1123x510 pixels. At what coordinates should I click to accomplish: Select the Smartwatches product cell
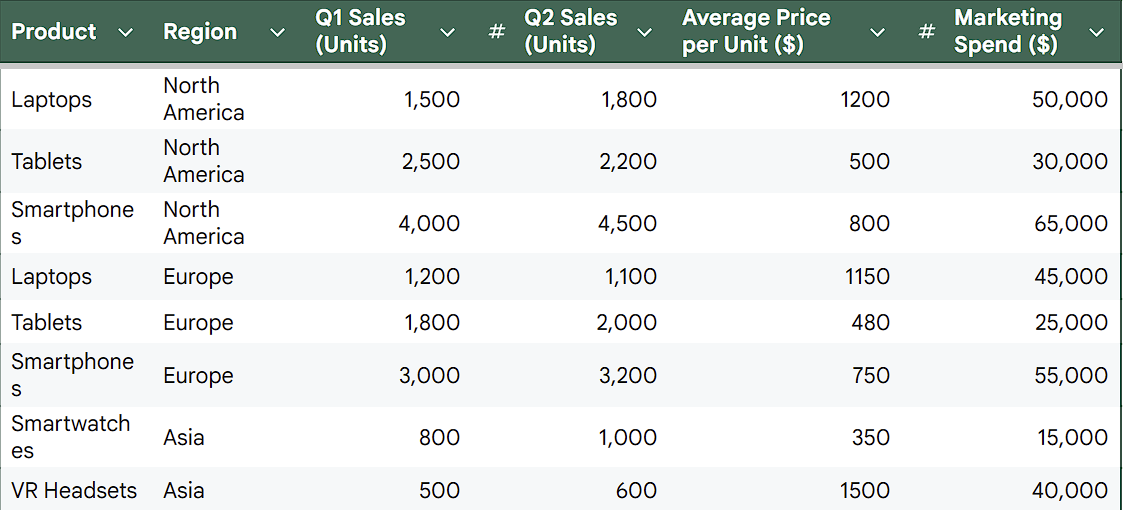(71, 437)
